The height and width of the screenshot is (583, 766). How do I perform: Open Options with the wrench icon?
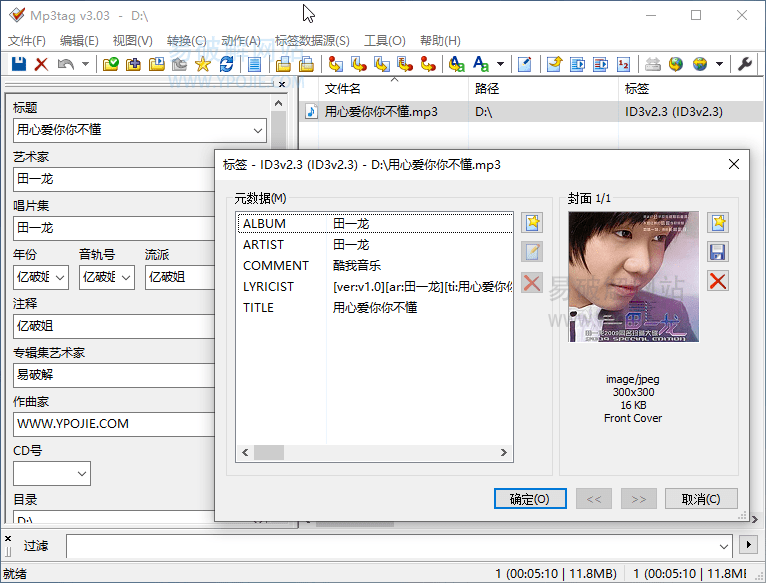point(745,64)
